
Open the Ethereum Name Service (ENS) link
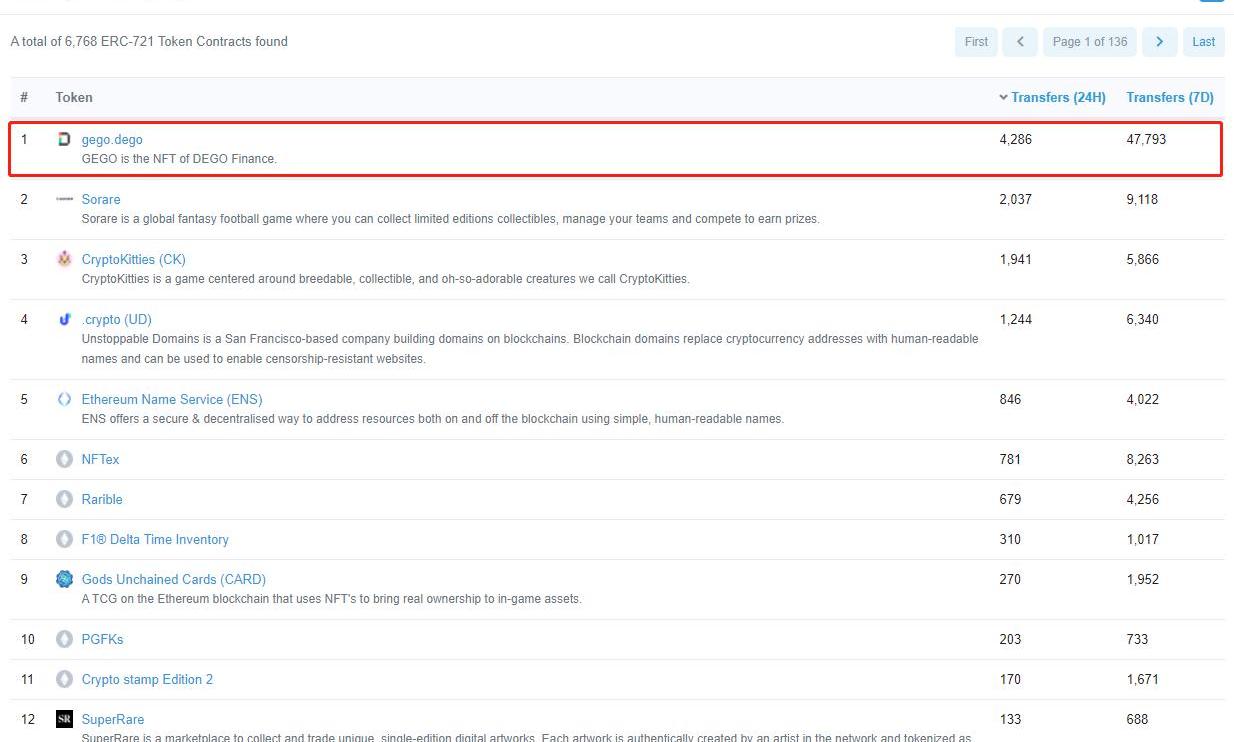point(172,400)
